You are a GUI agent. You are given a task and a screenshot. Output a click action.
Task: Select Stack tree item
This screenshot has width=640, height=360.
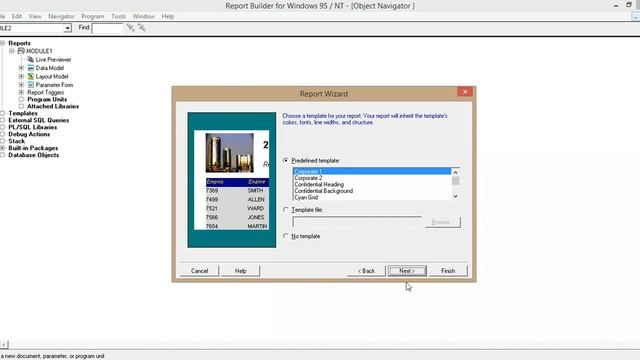[x=16, y=141]
